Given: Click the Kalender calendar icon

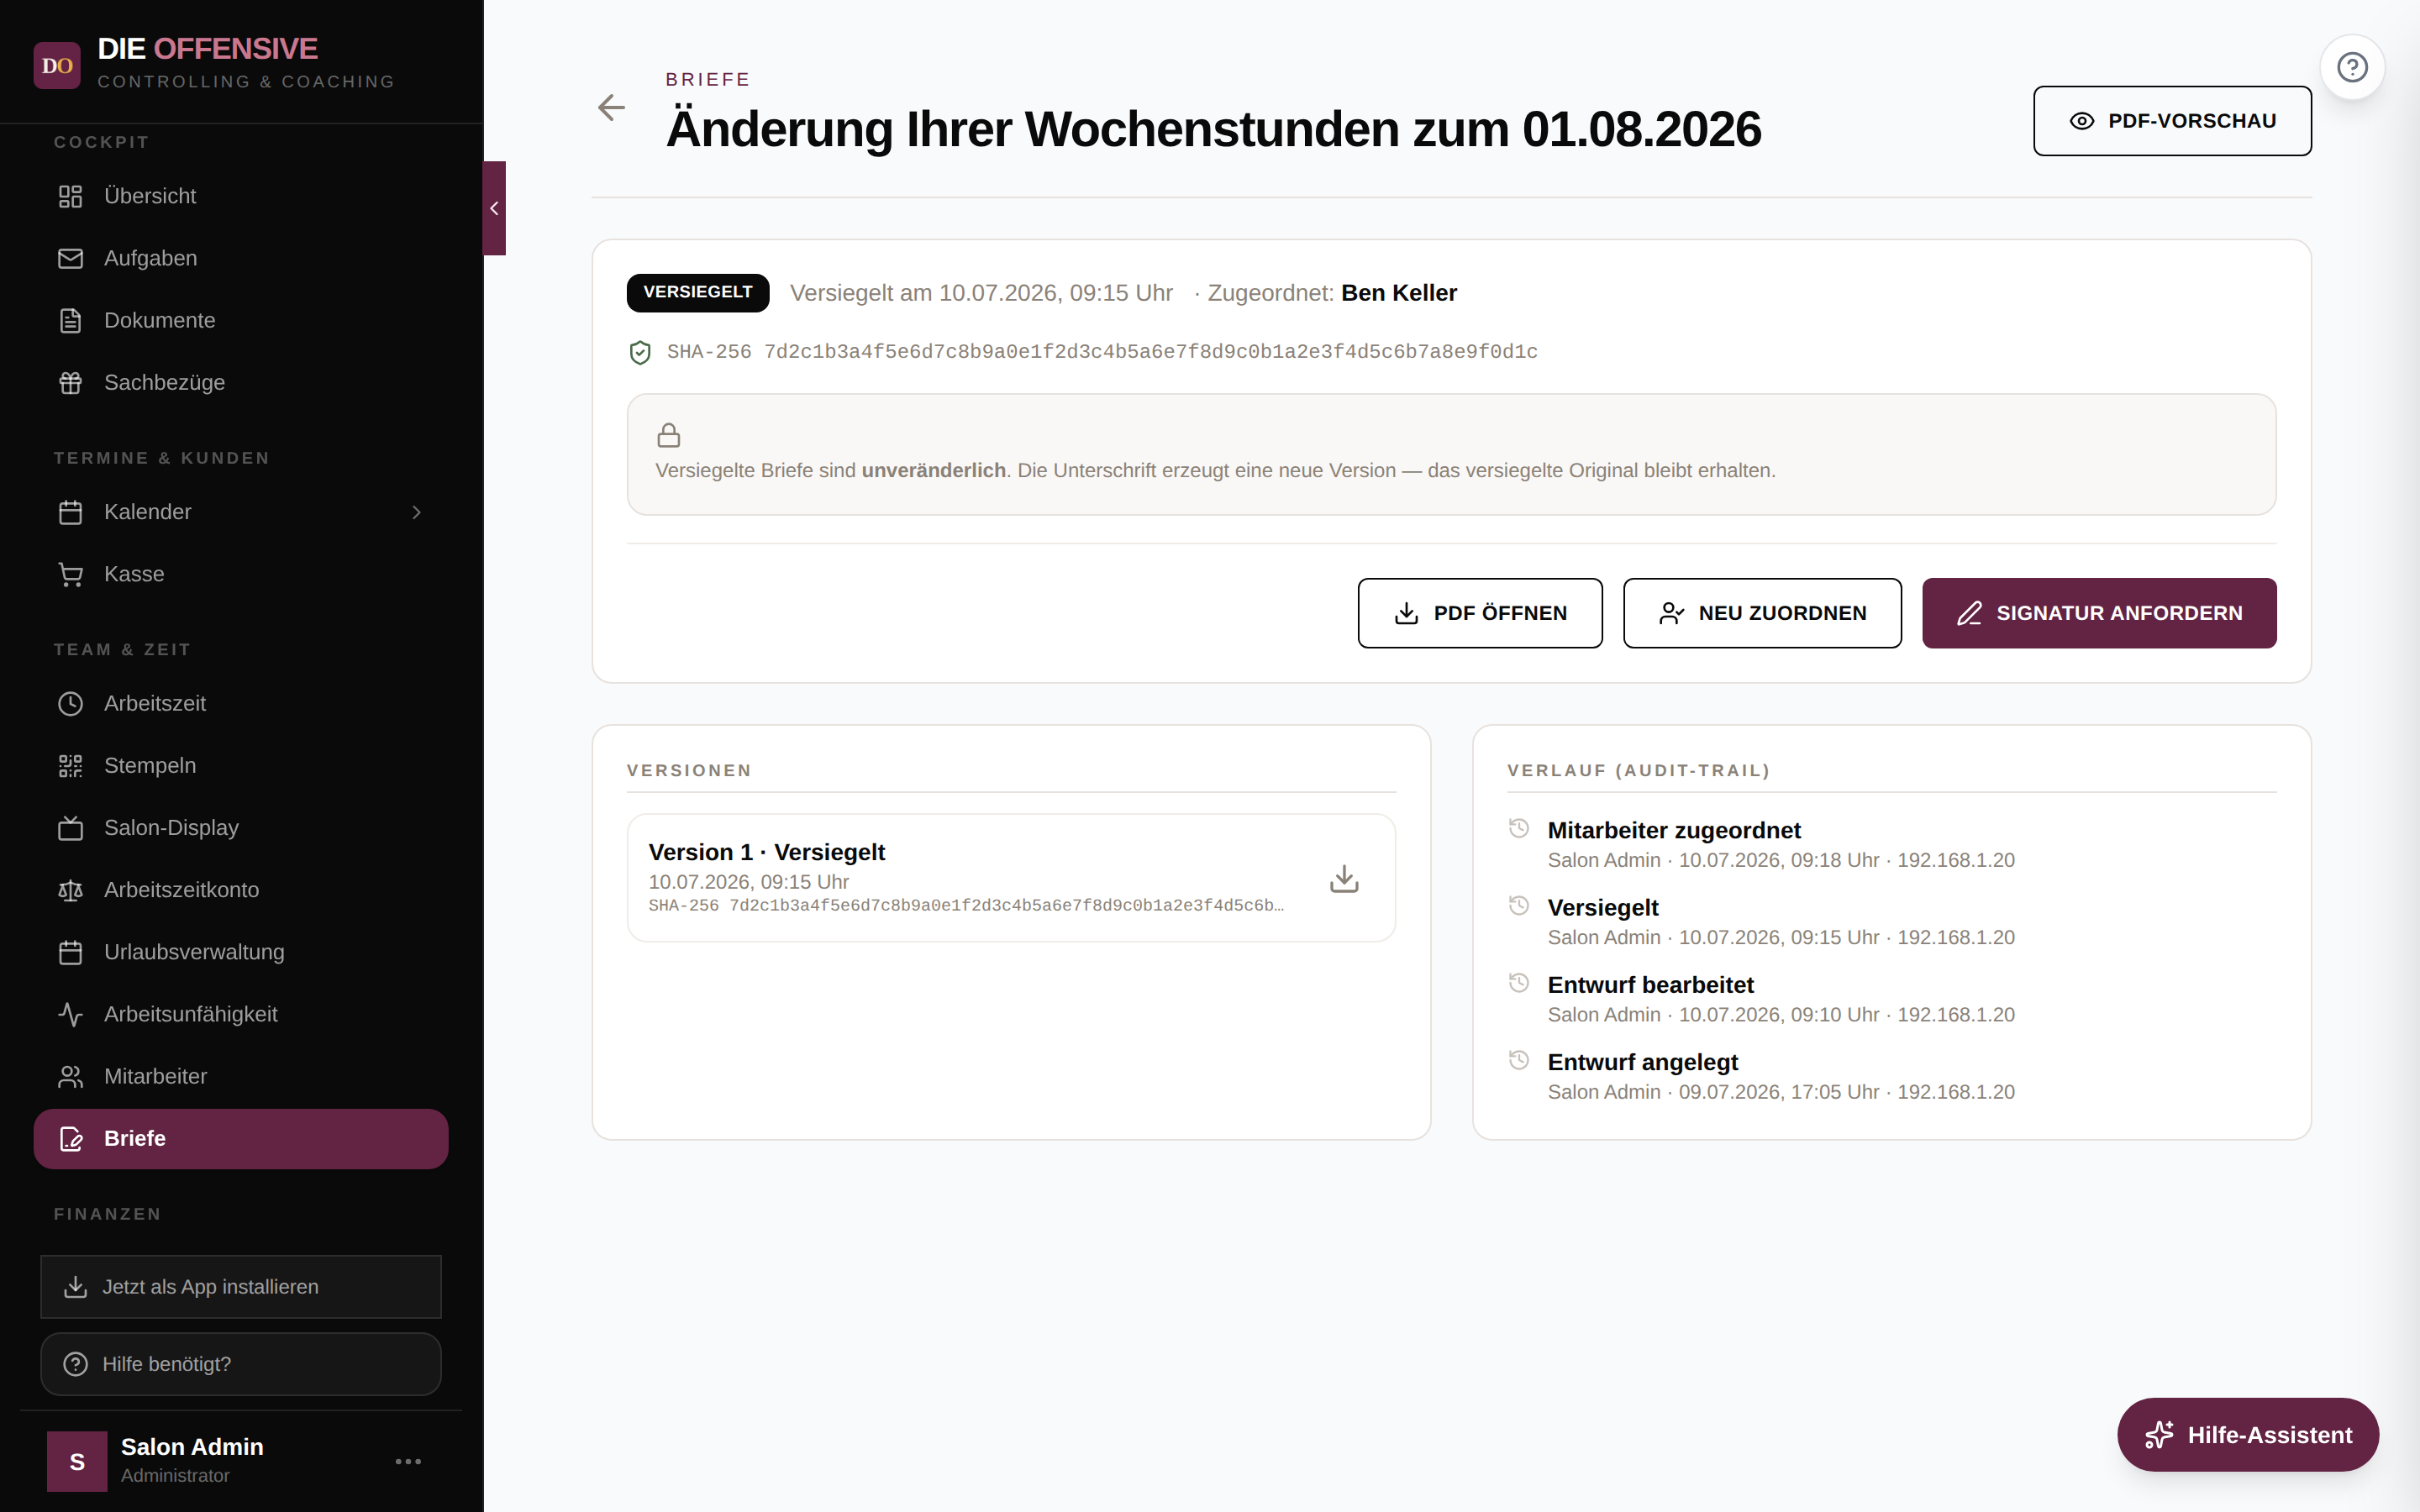Looking at the screenshot, I should pyautogui.click(x=70, y=512).
